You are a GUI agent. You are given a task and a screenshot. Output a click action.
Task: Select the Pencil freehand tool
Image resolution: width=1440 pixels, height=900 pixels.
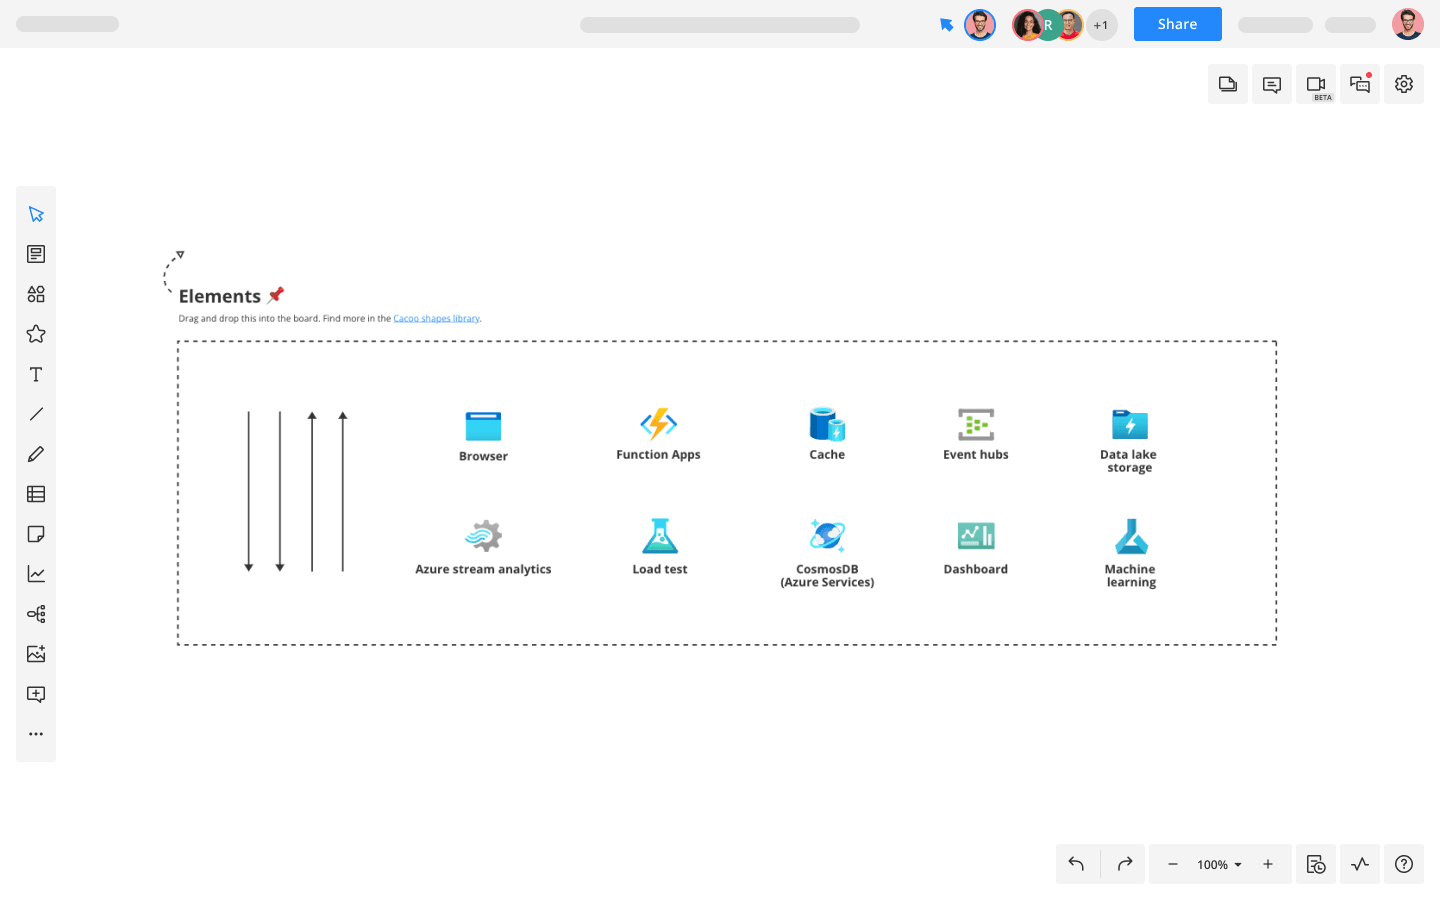pyautogui.click(x=36, y=454)
